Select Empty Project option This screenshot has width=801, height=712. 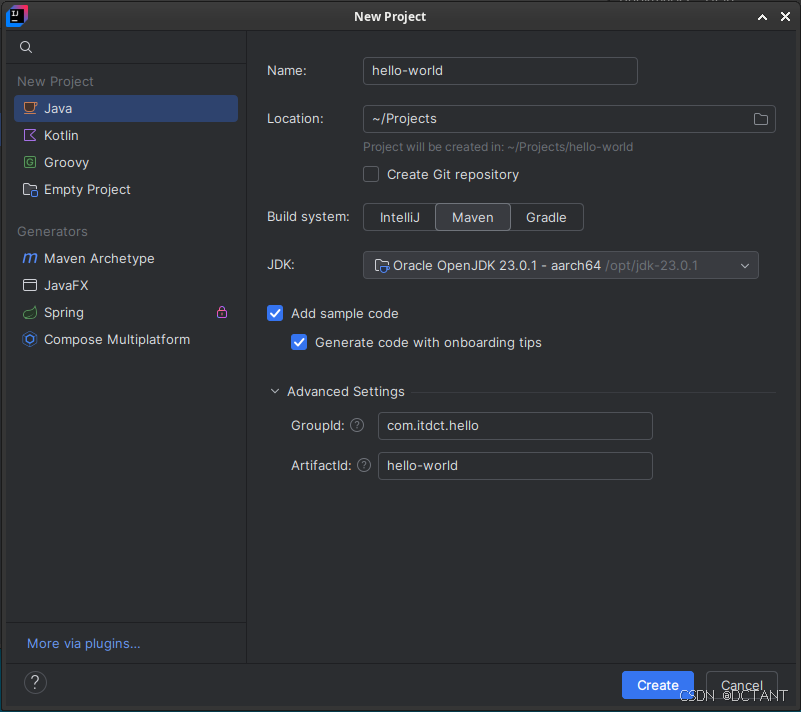coord(126,189)
